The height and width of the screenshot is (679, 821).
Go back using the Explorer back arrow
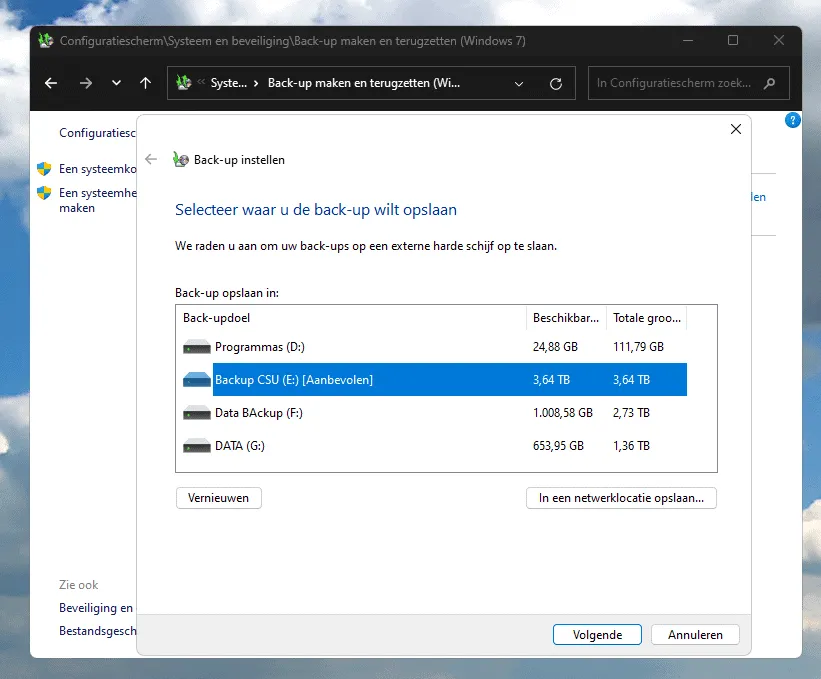(51, 83)
